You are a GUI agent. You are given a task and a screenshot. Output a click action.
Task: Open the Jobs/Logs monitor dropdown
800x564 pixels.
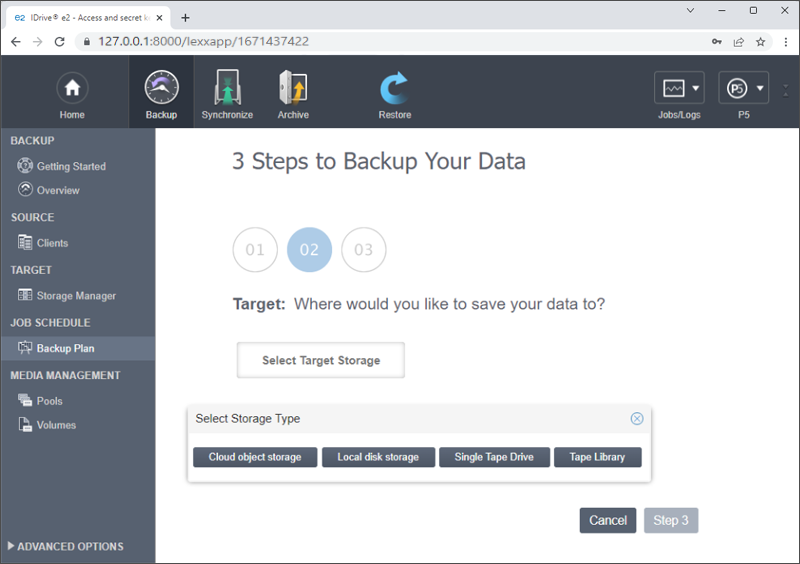679,88
